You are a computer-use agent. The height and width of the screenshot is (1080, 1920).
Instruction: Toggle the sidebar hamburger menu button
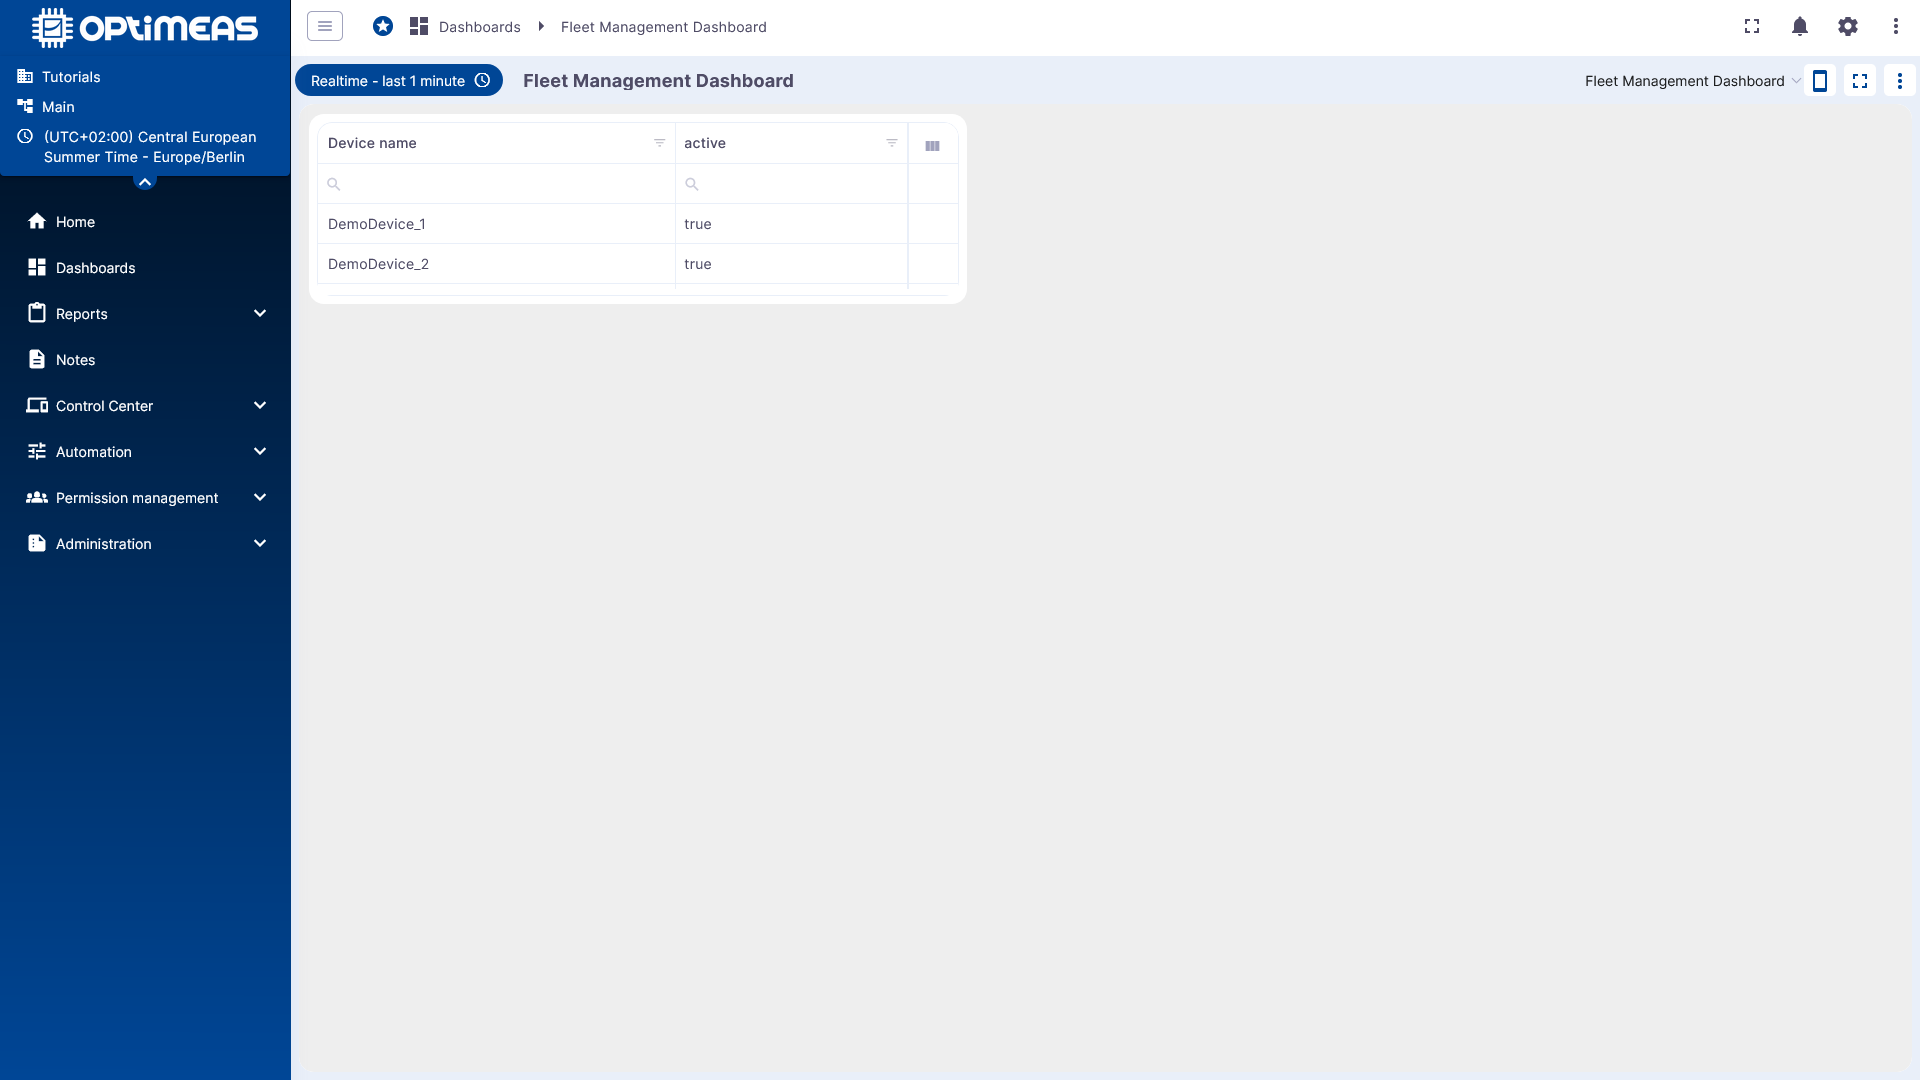325,26
